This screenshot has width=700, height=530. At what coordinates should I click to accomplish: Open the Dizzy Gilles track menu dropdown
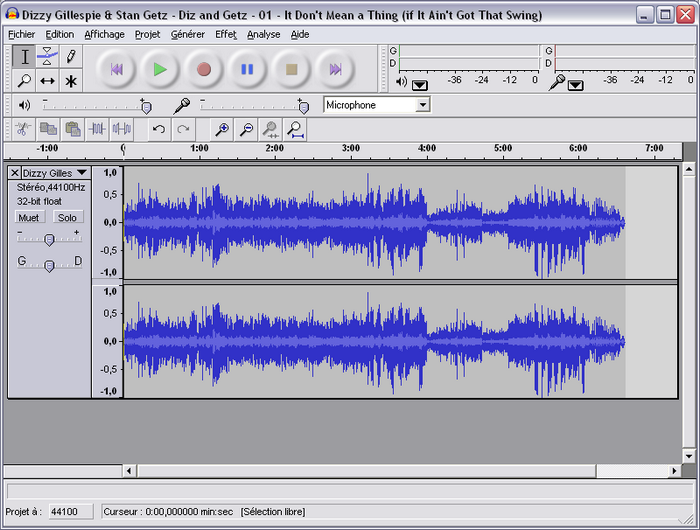click(x=82, y=172)
